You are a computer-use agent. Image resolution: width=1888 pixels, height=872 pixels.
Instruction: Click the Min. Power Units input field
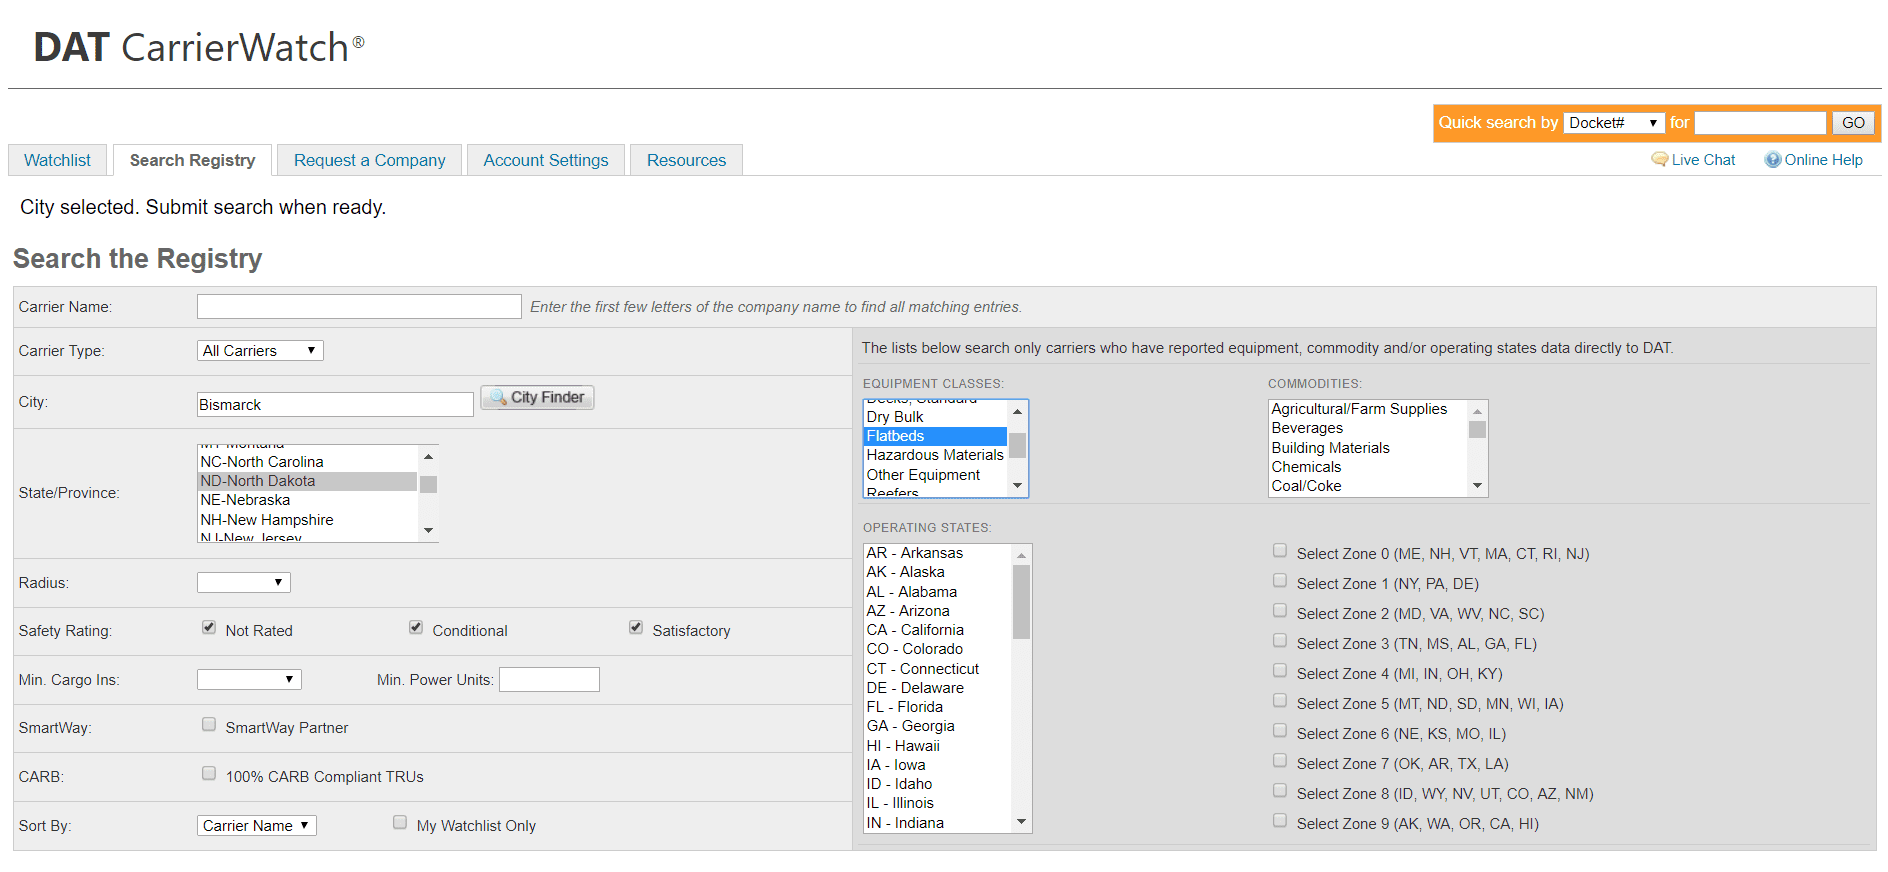tap(549, 680)
